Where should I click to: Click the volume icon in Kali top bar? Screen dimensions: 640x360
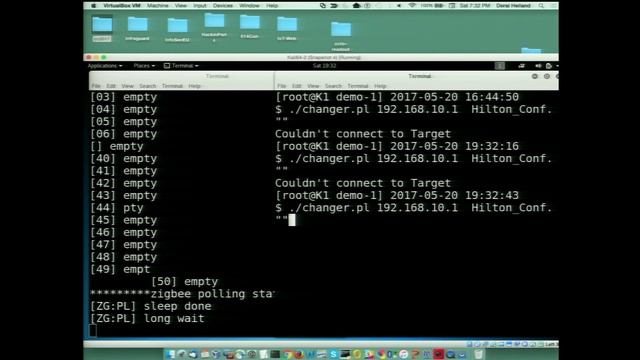point(538,66)
